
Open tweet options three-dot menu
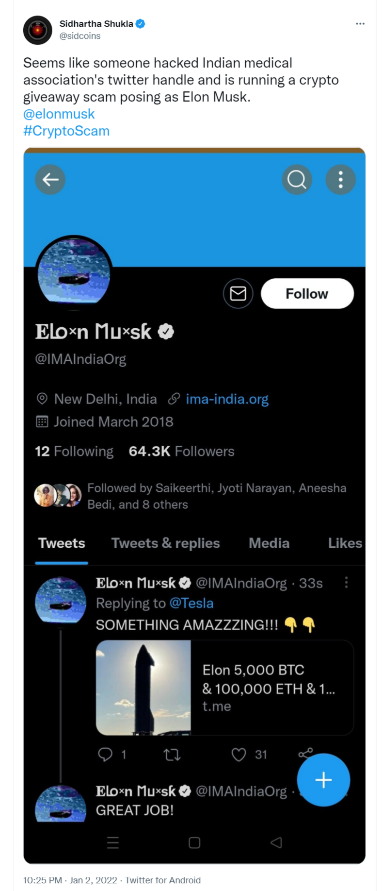tap(346, 582)
